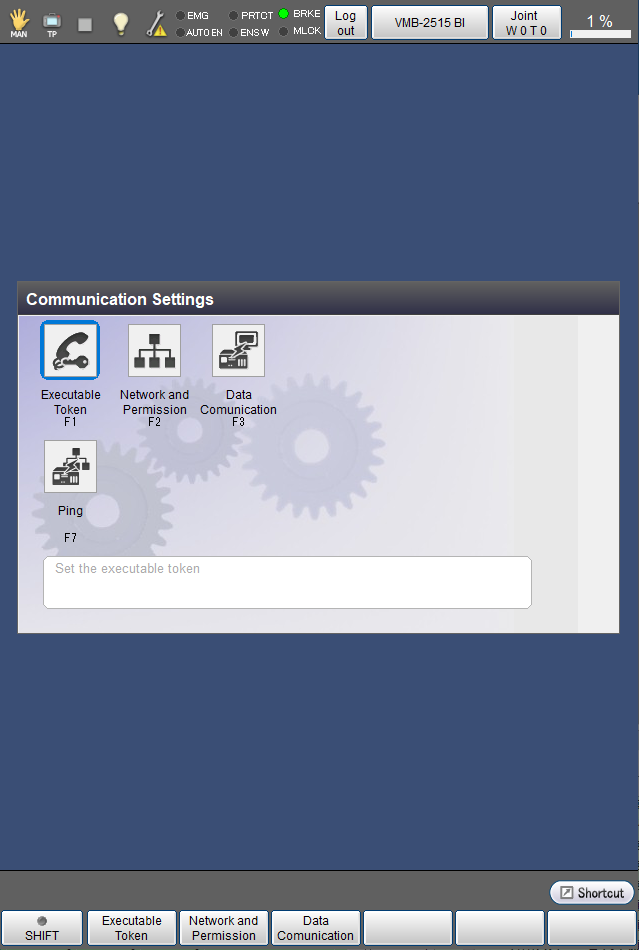
Task: Click the gray stop square icon
Action: pos(85,24)
